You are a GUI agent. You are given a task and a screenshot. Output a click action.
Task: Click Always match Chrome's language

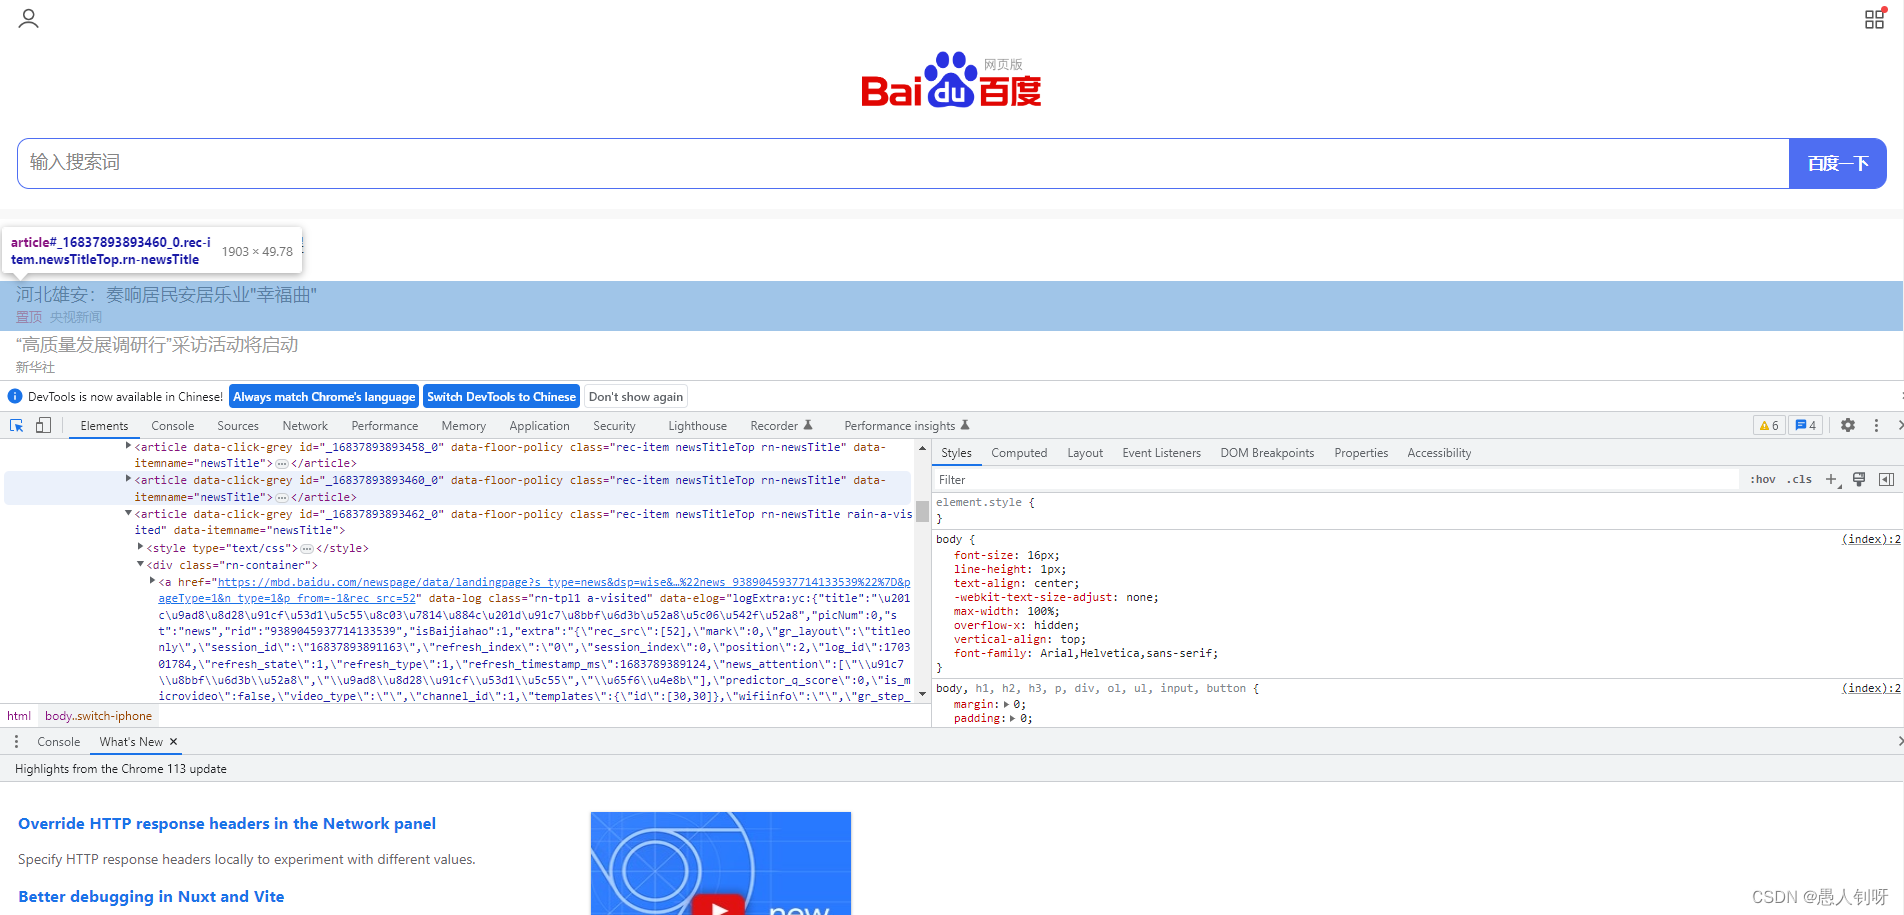coord(324,397)
